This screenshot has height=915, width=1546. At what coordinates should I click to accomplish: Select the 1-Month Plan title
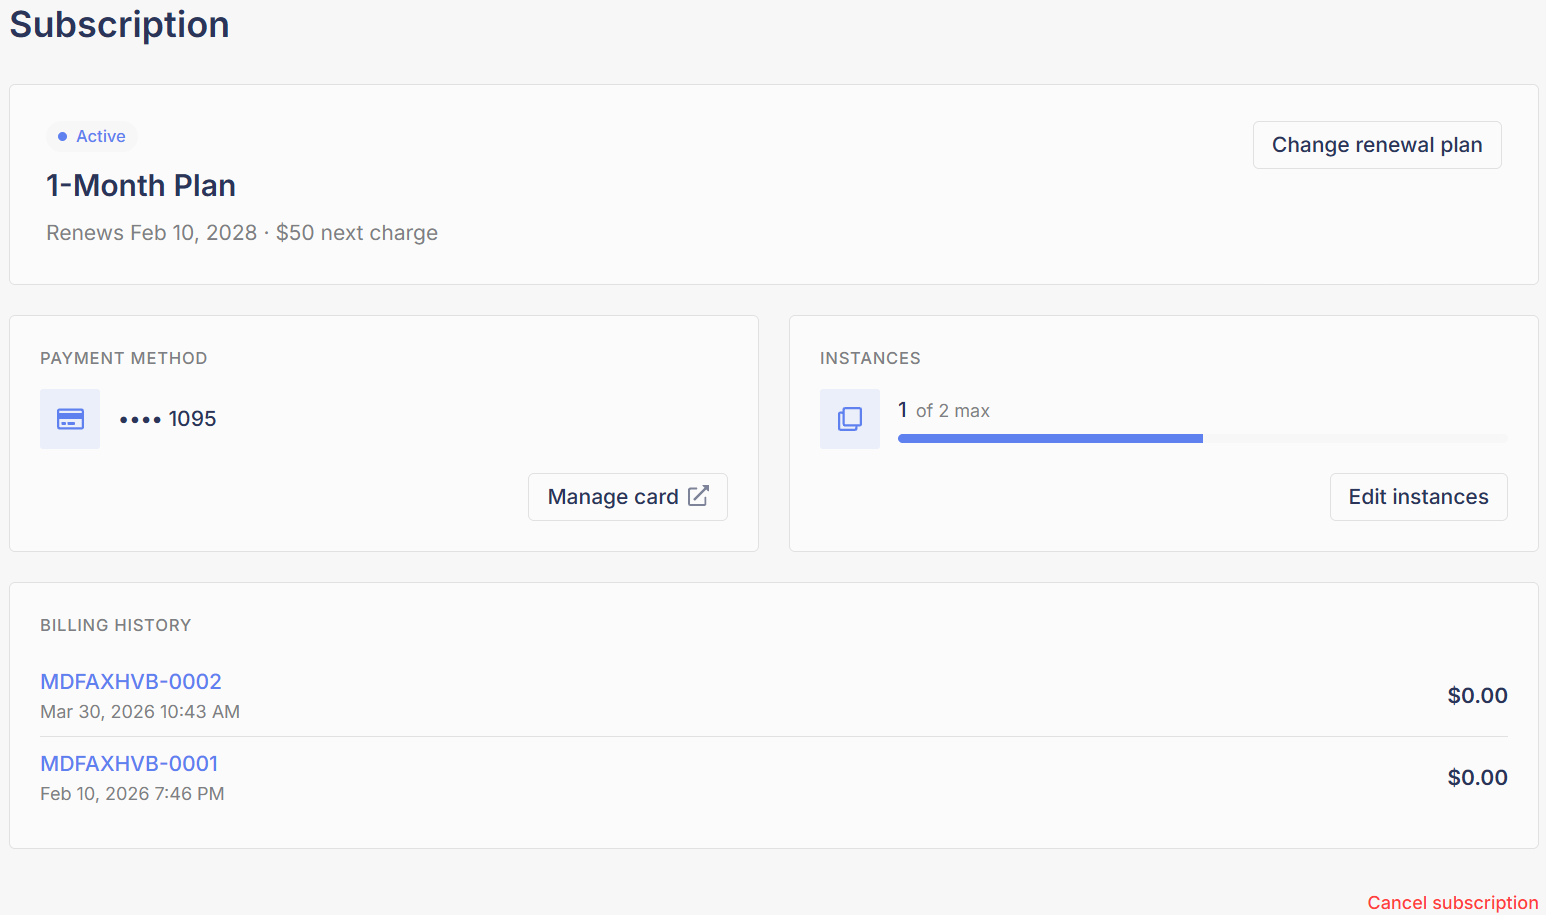tap(141, 185)
